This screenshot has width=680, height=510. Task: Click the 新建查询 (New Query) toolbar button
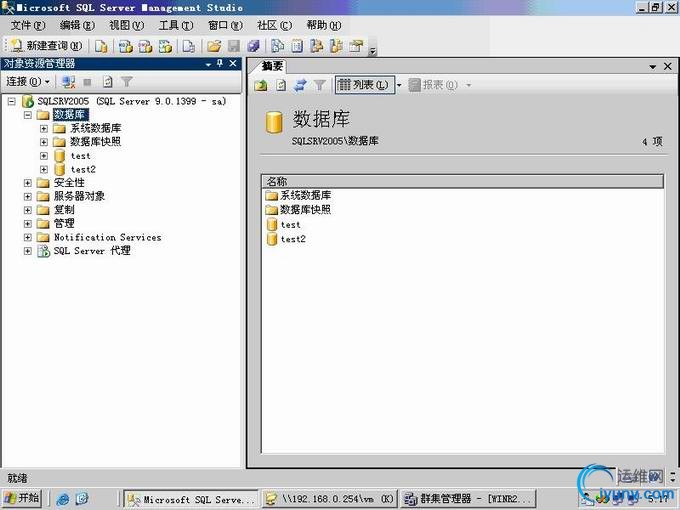pyautogui.click(x=46, y=46)
